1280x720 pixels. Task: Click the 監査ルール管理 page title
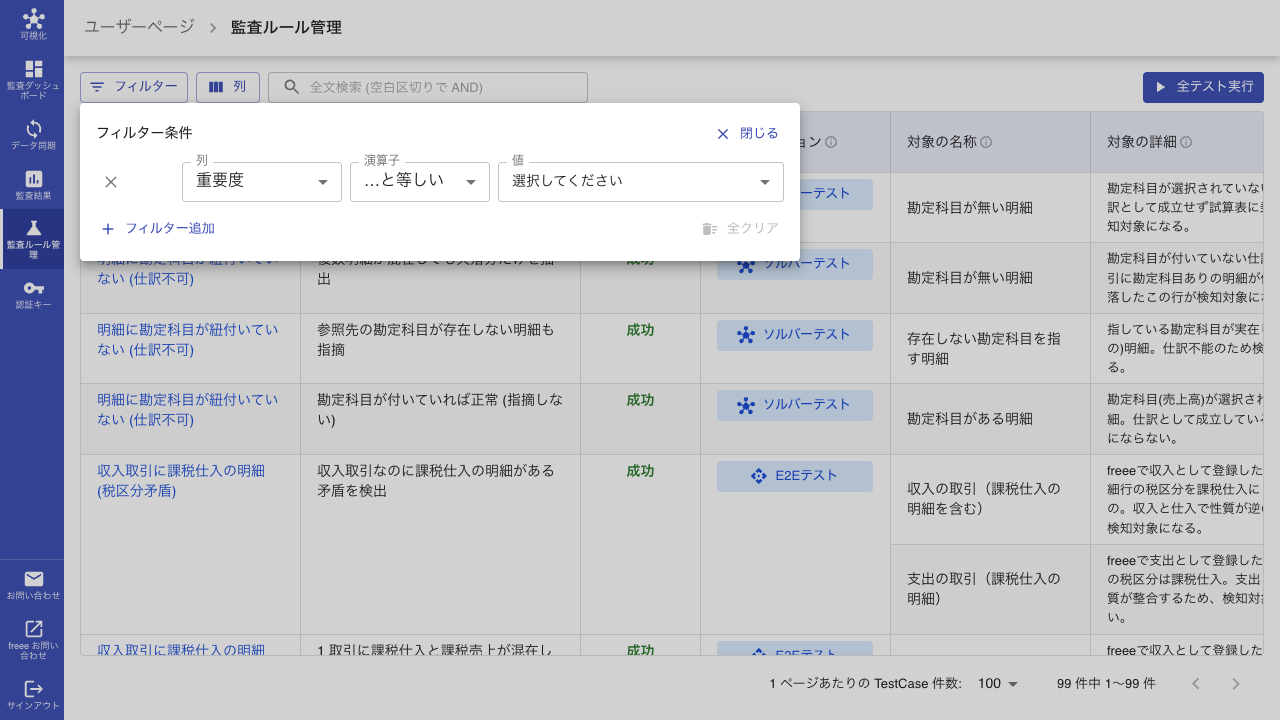(x=286, y=27)
